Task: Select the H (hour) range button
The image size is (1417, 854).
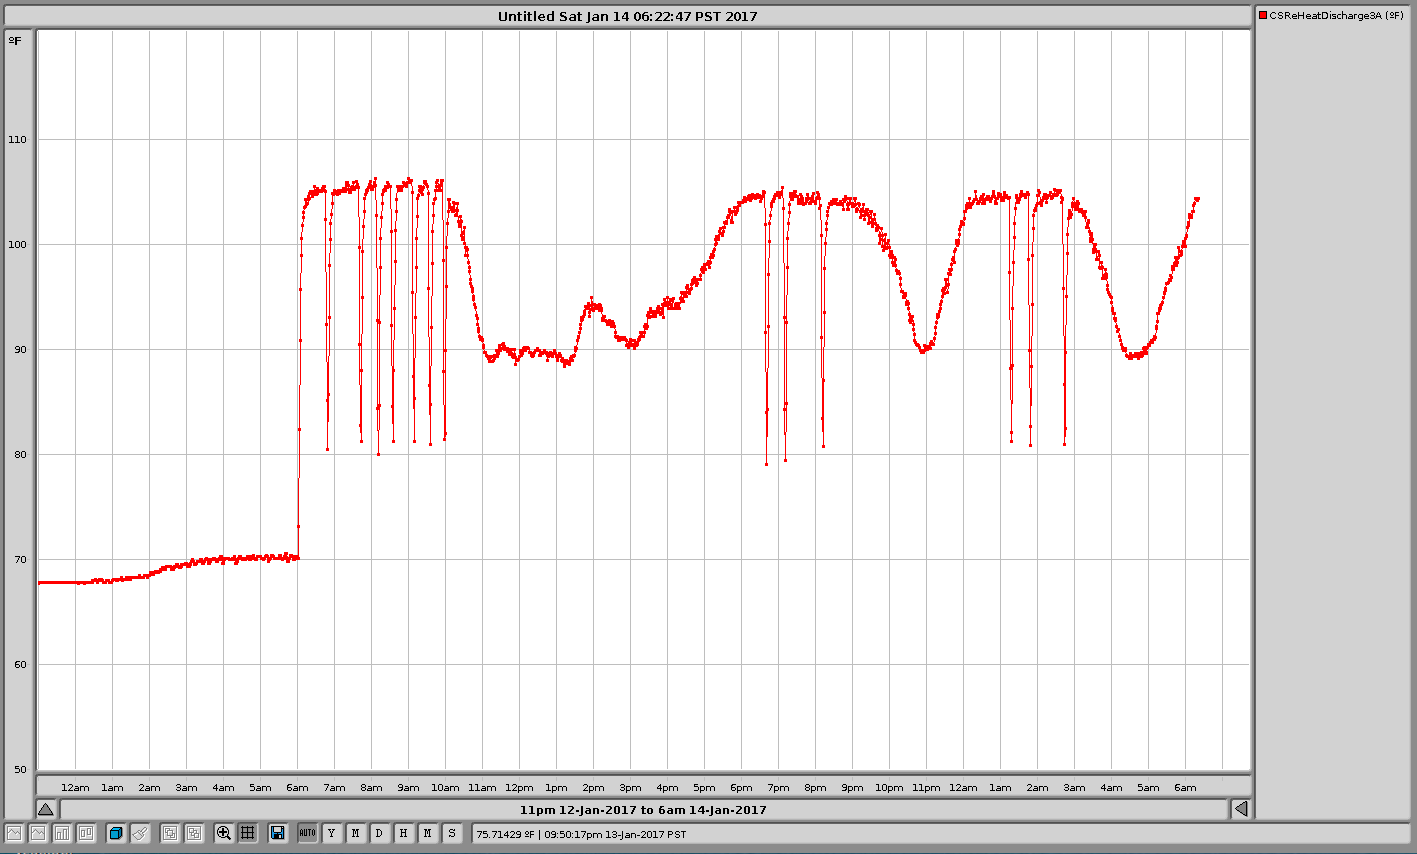Action: (403, 833)
